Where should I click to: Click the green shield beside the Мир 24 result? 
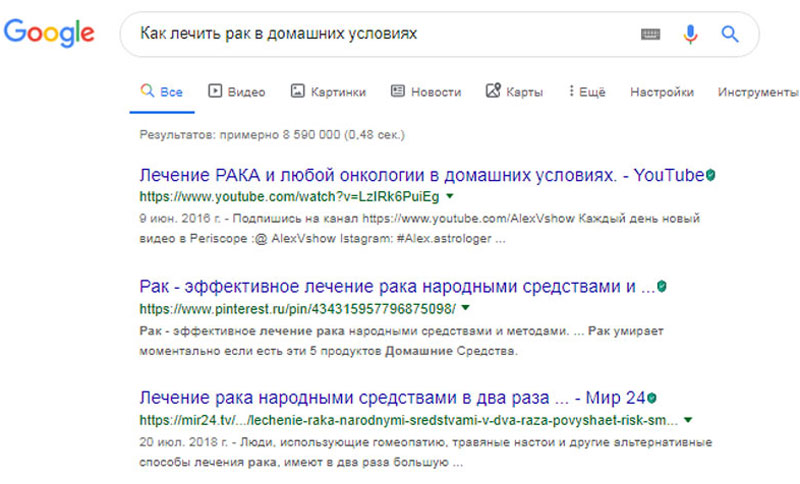pyautogui.click(x=652, y=397)
